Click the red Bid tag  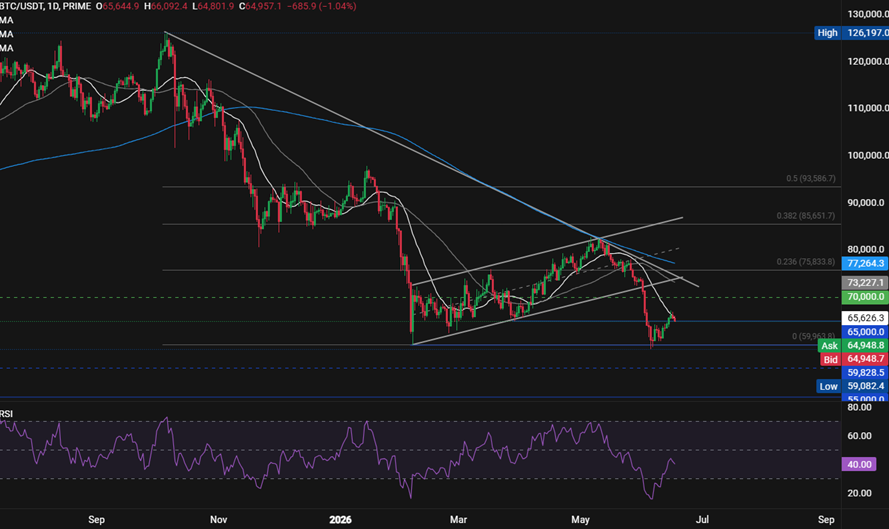[831, 359]
